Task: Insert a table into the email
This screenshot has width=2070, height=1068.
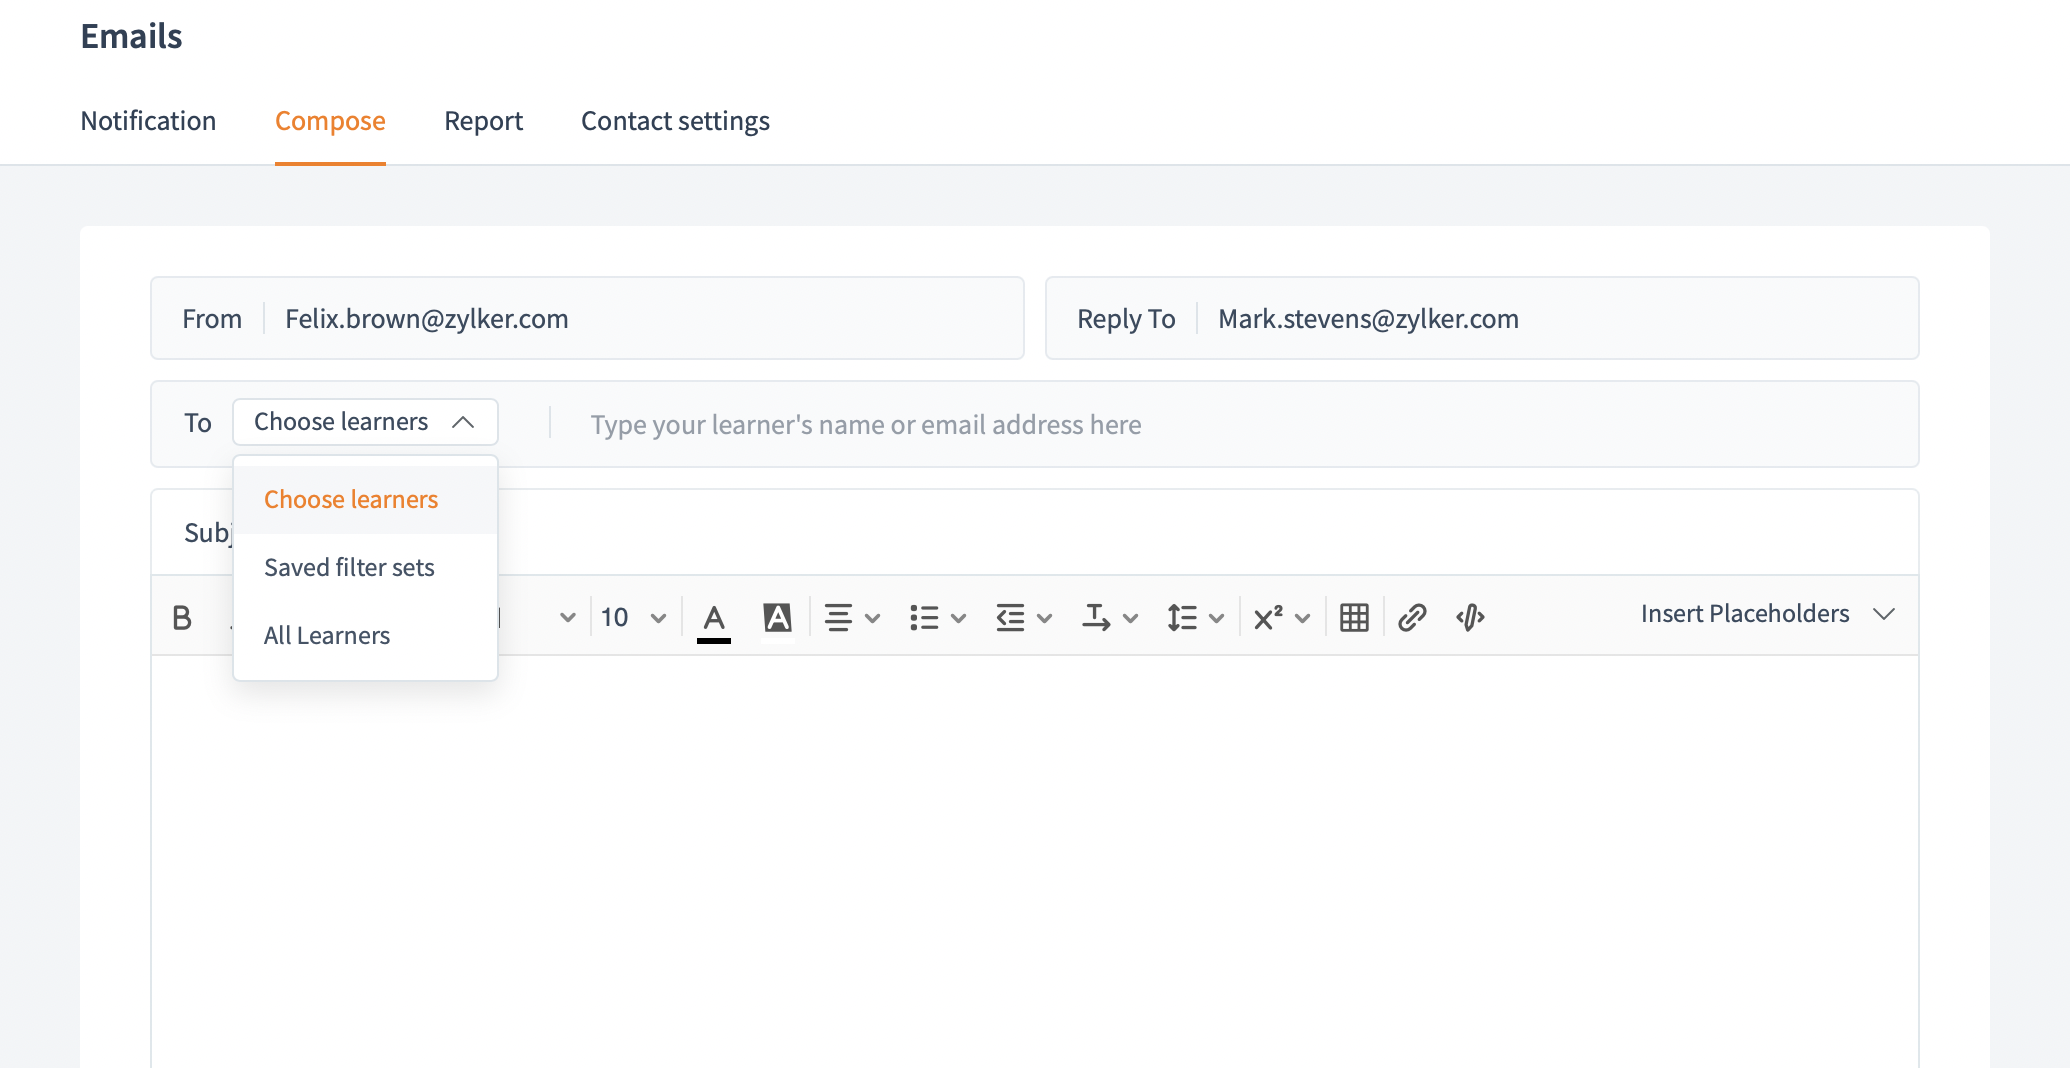Action: [x=1354, y=618]
